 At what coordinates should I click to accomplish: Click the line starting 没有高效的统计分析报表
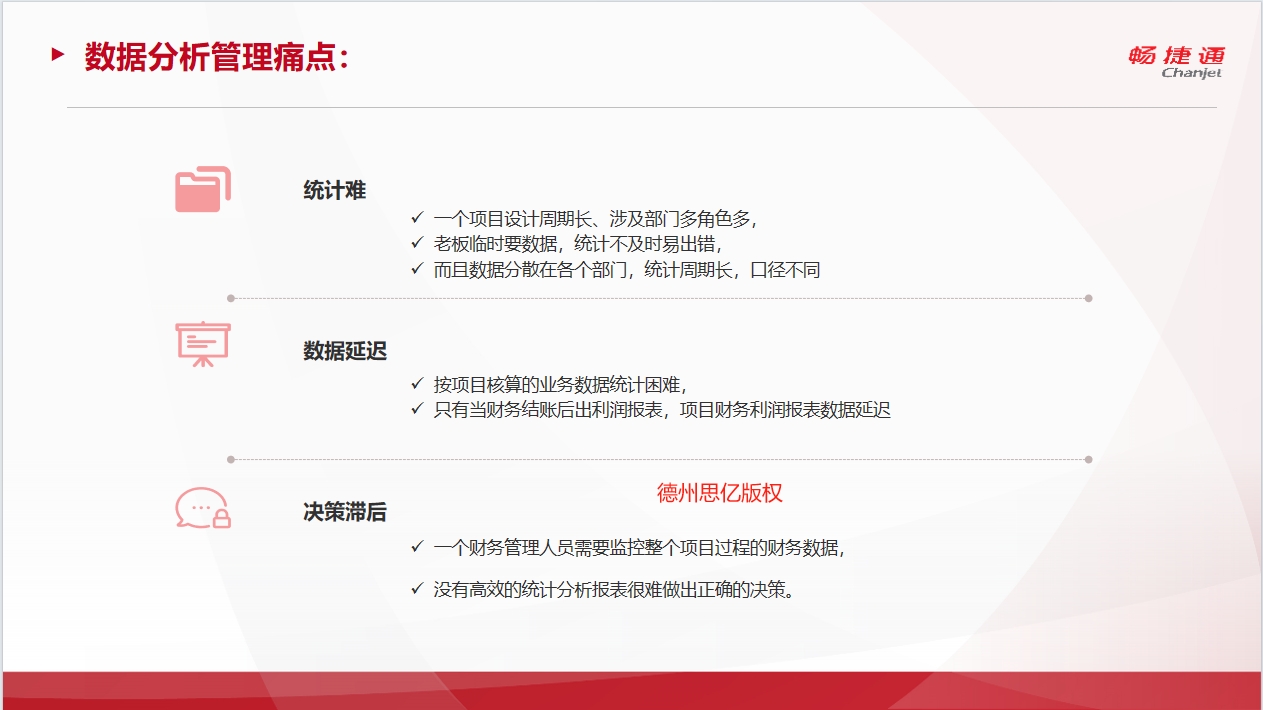[x=614, y=589]
